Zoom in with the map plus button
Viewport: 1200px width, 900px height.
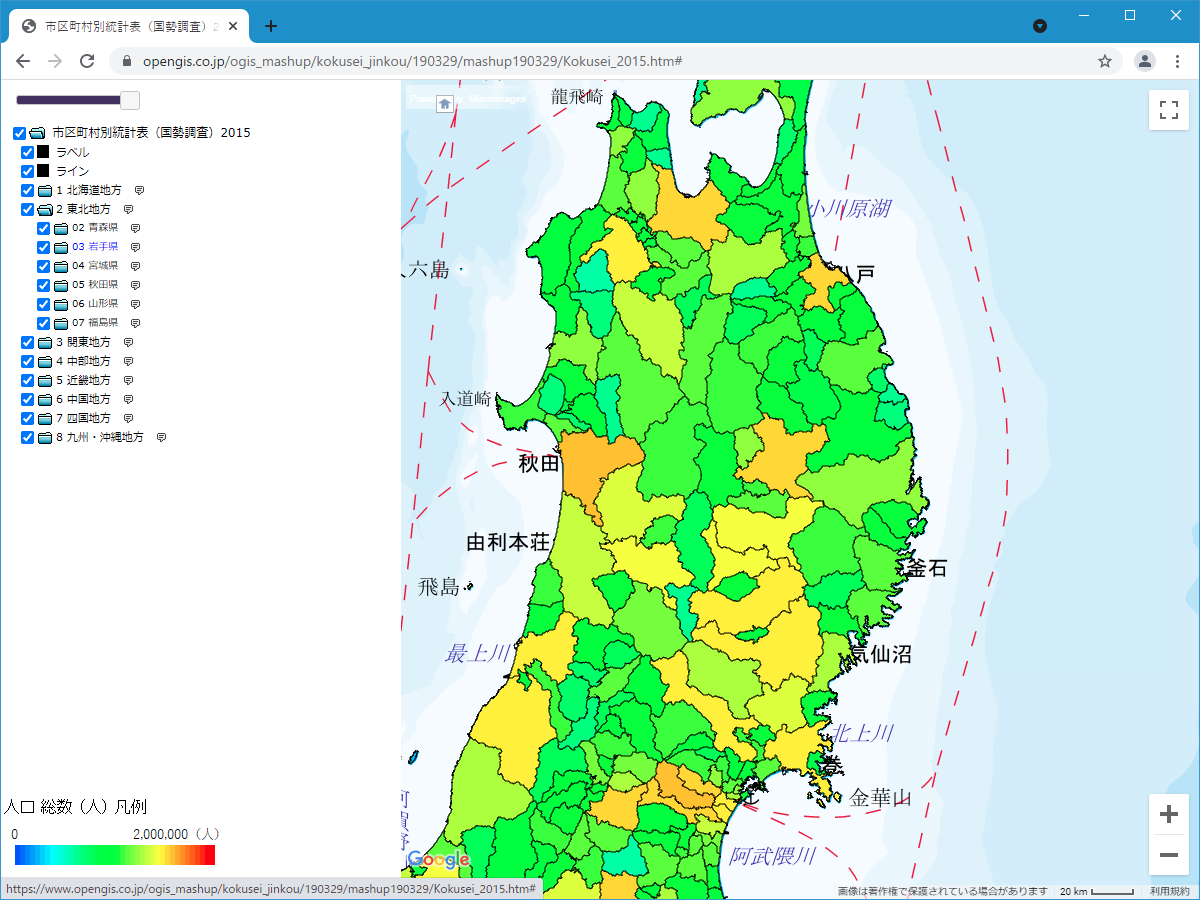[x=1168, y=815]
